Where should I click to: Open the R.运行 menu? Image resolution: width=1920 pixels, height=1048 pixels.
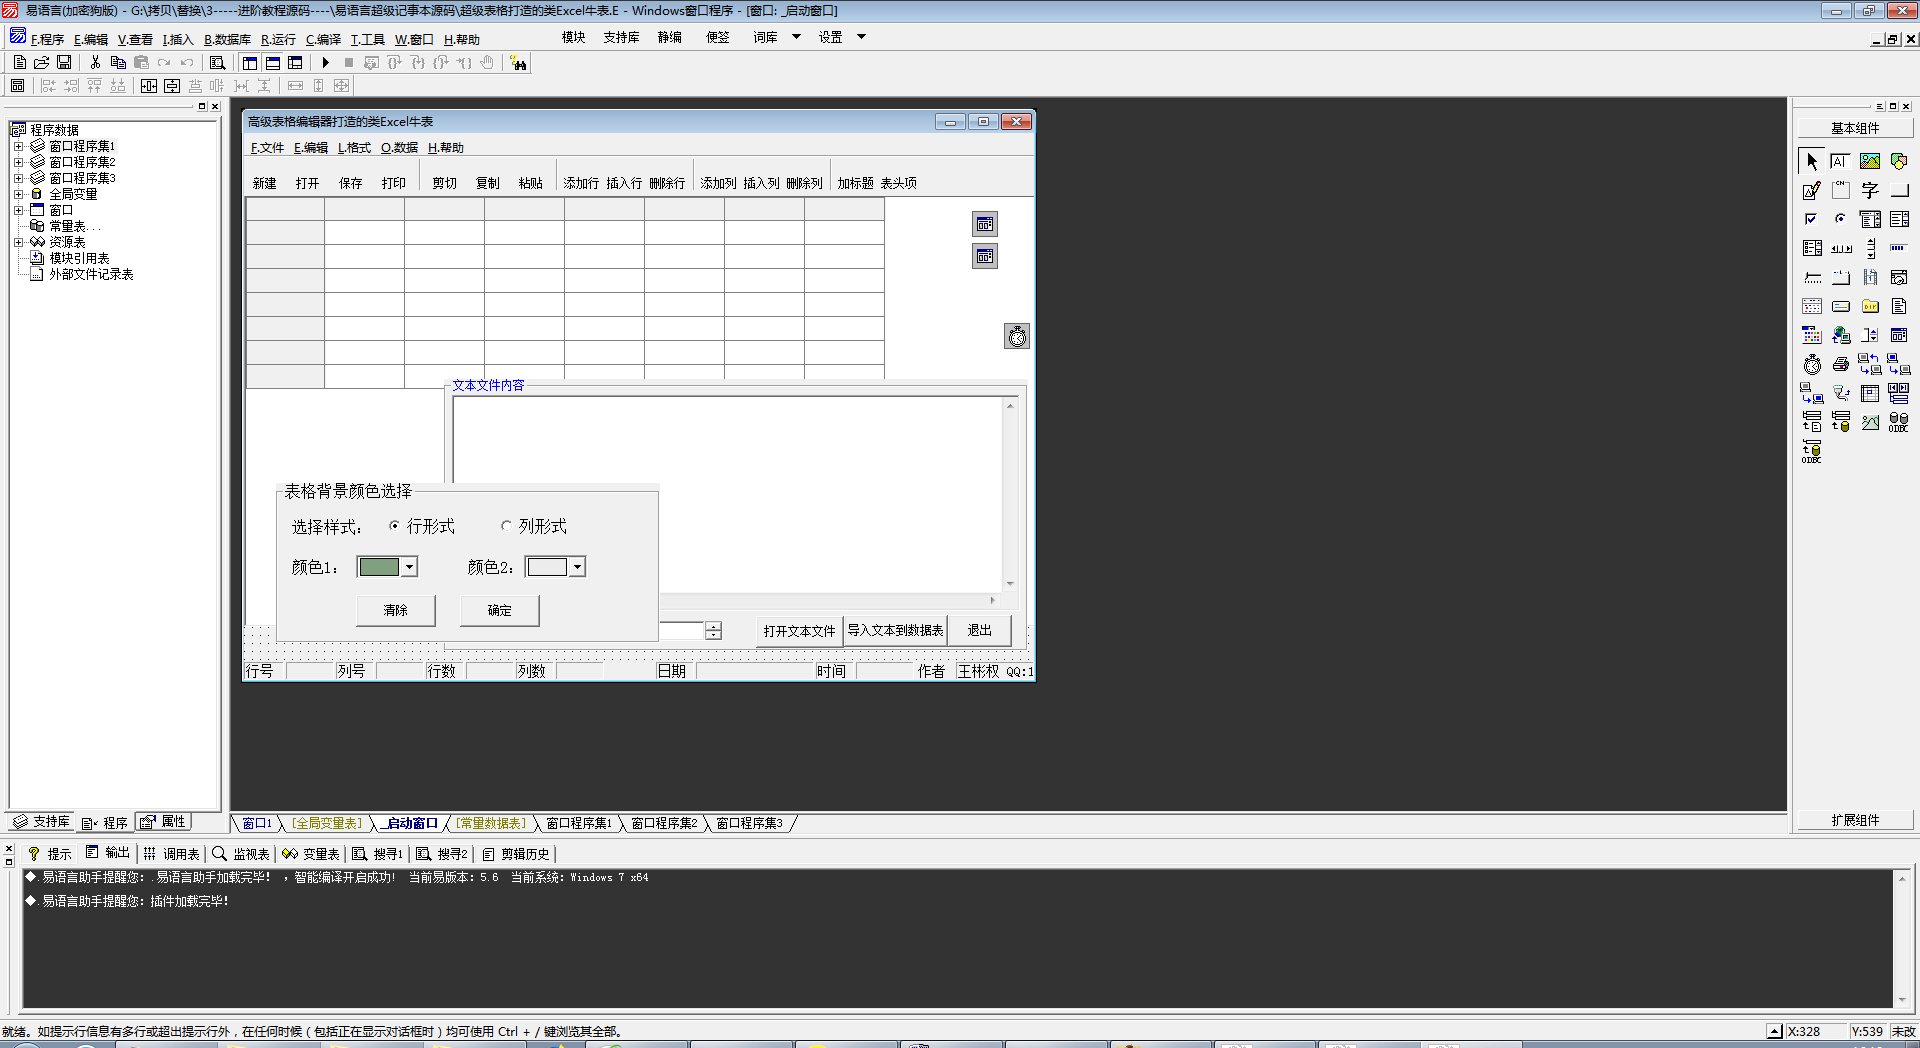pos(278,40)
